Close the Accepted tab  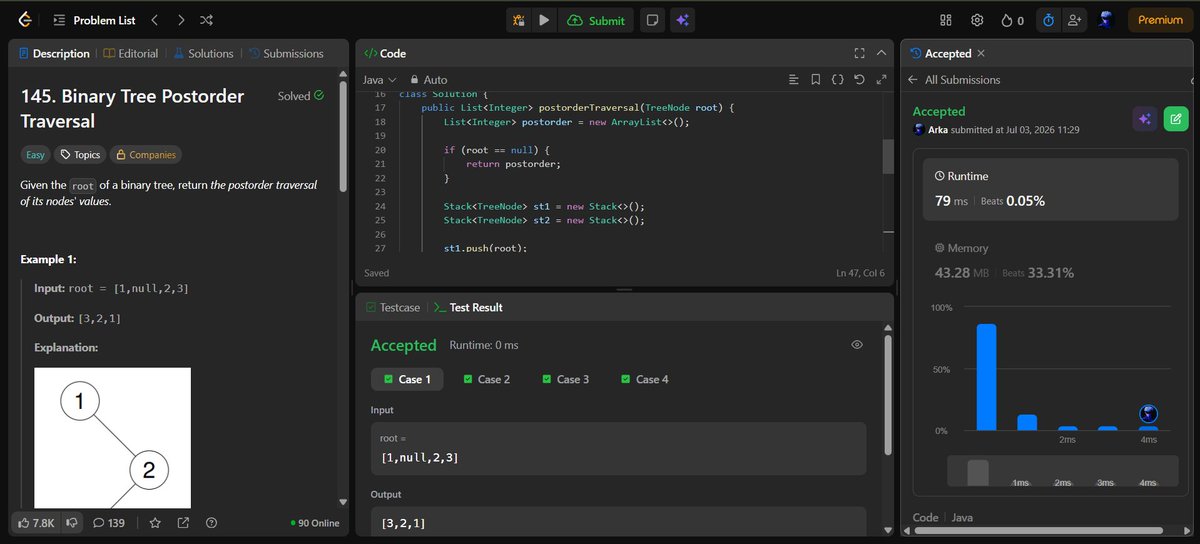[x=981, y=53]
